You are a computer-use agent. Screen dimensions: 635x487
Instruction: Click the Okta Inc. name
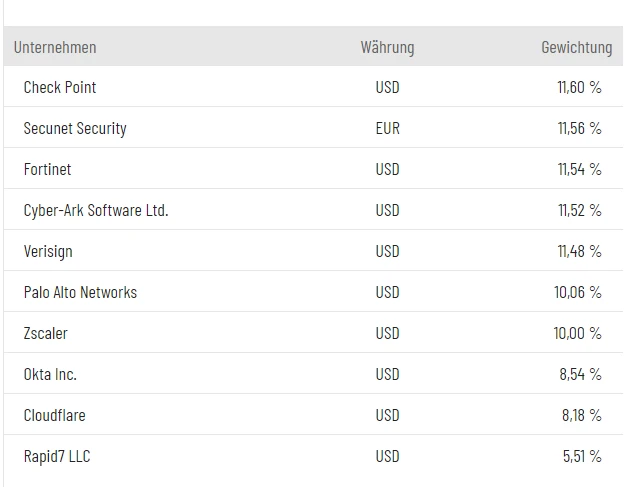point(50,375)
